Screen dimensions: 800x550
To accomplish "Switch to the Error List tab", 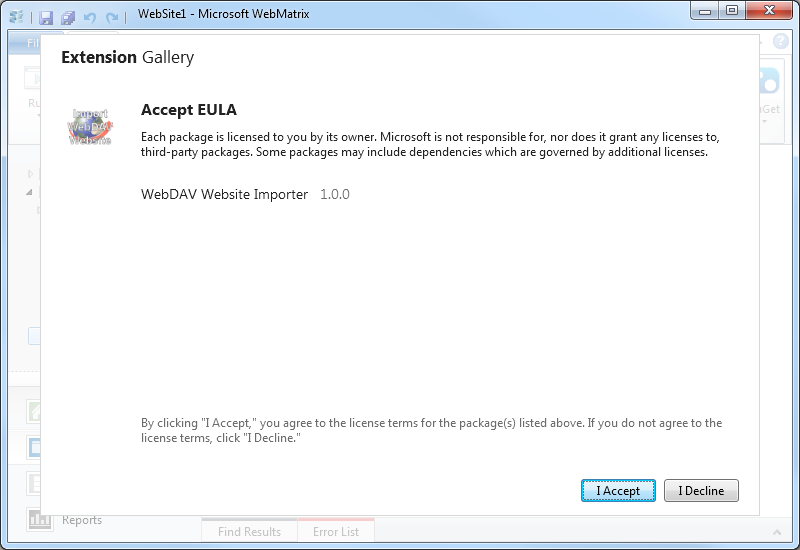I will tap(336, 532).
